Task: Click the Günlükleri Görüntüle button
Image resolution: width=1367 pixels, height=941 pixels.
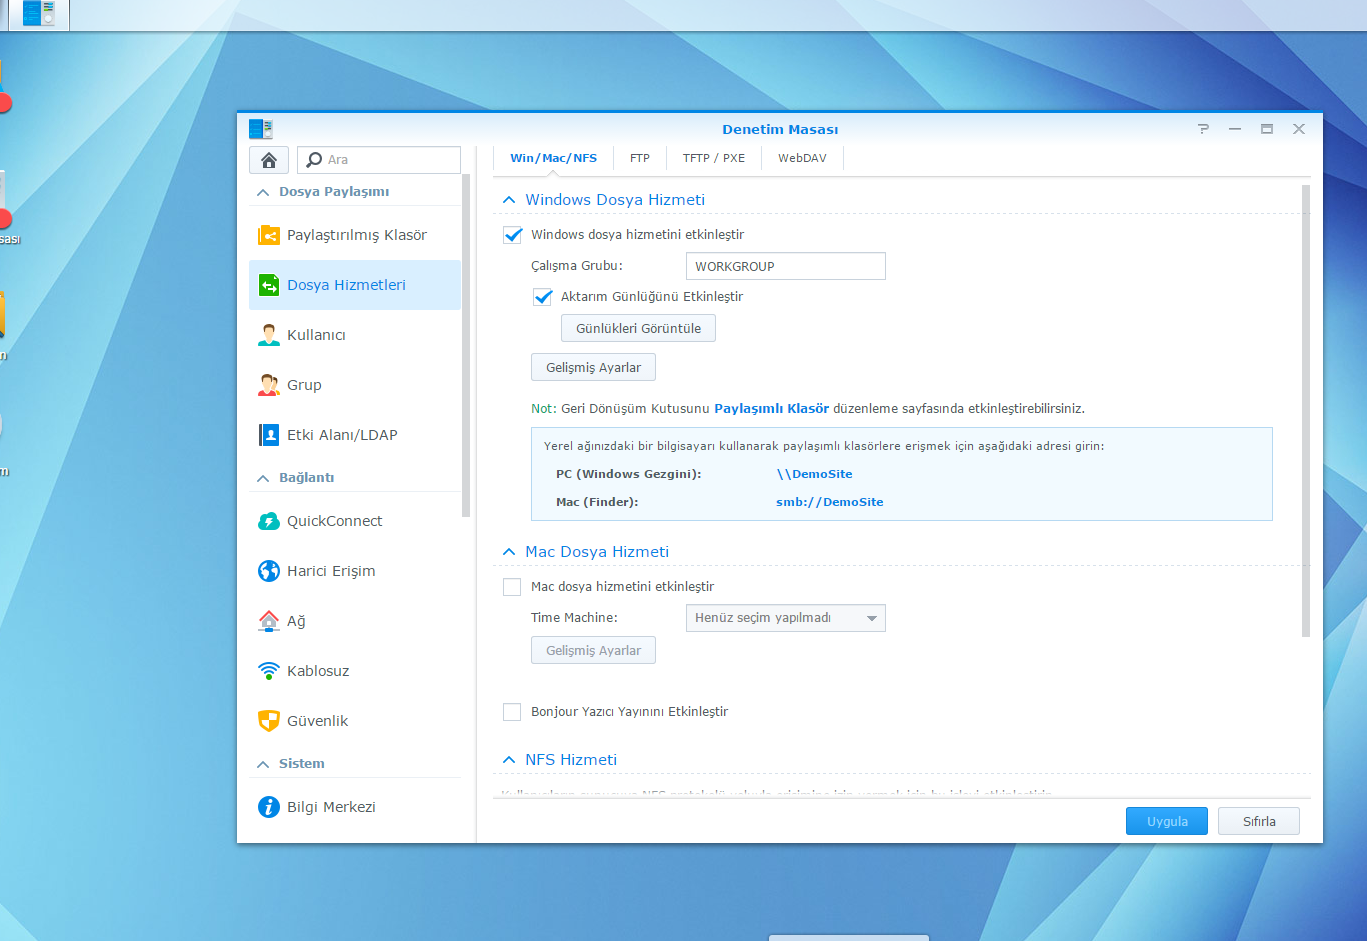Action: click(x=638, y=329)
